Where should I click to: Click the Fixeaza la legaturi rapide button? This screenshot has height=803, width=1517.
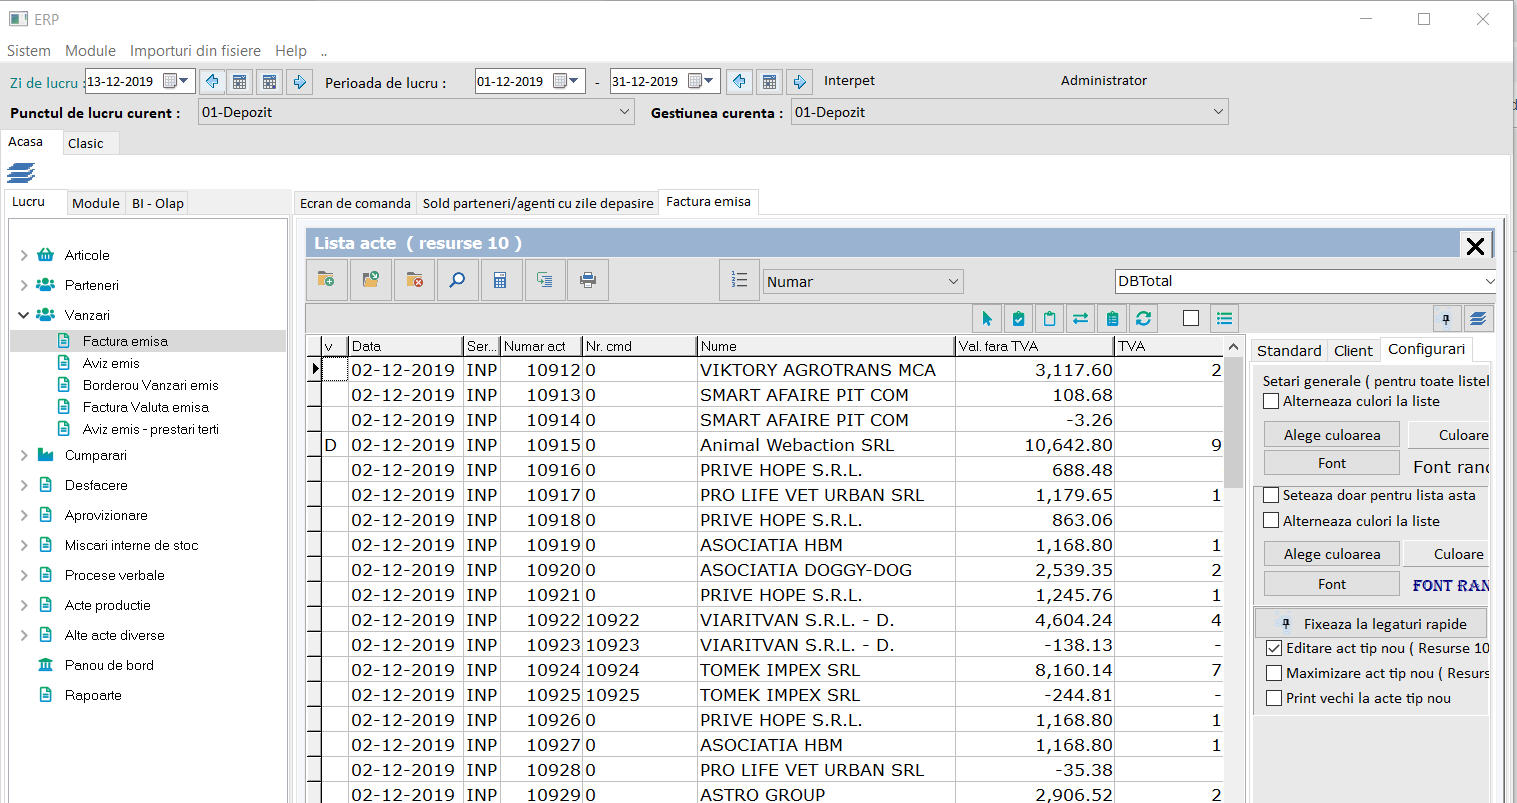(1371, 624)
